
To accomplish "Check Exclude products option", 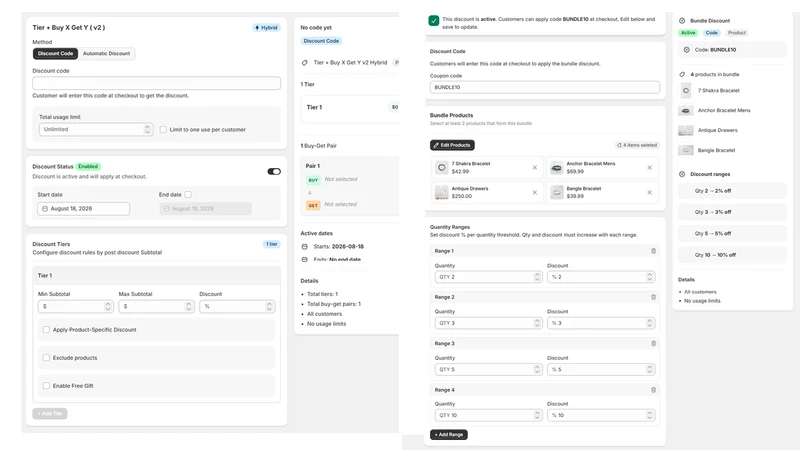I will (46, 358).
